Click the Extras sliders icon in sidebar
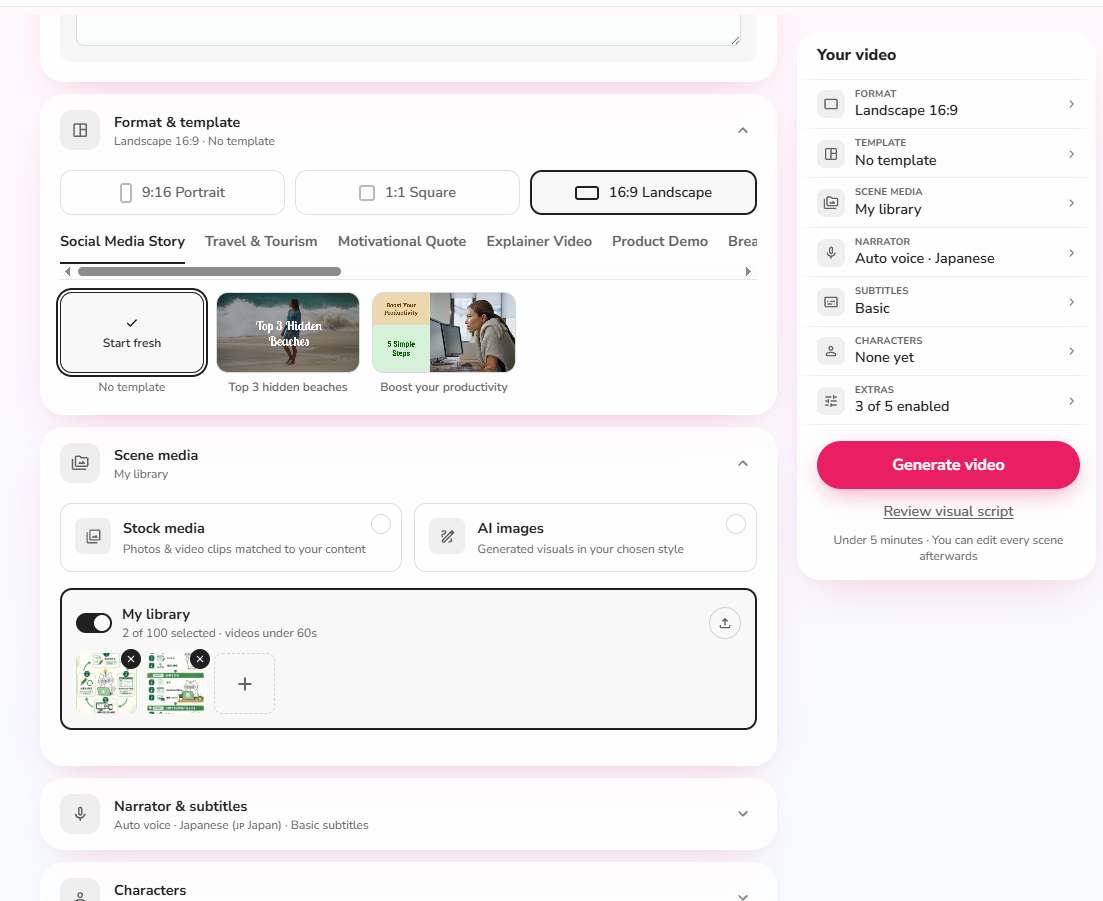 831,401
